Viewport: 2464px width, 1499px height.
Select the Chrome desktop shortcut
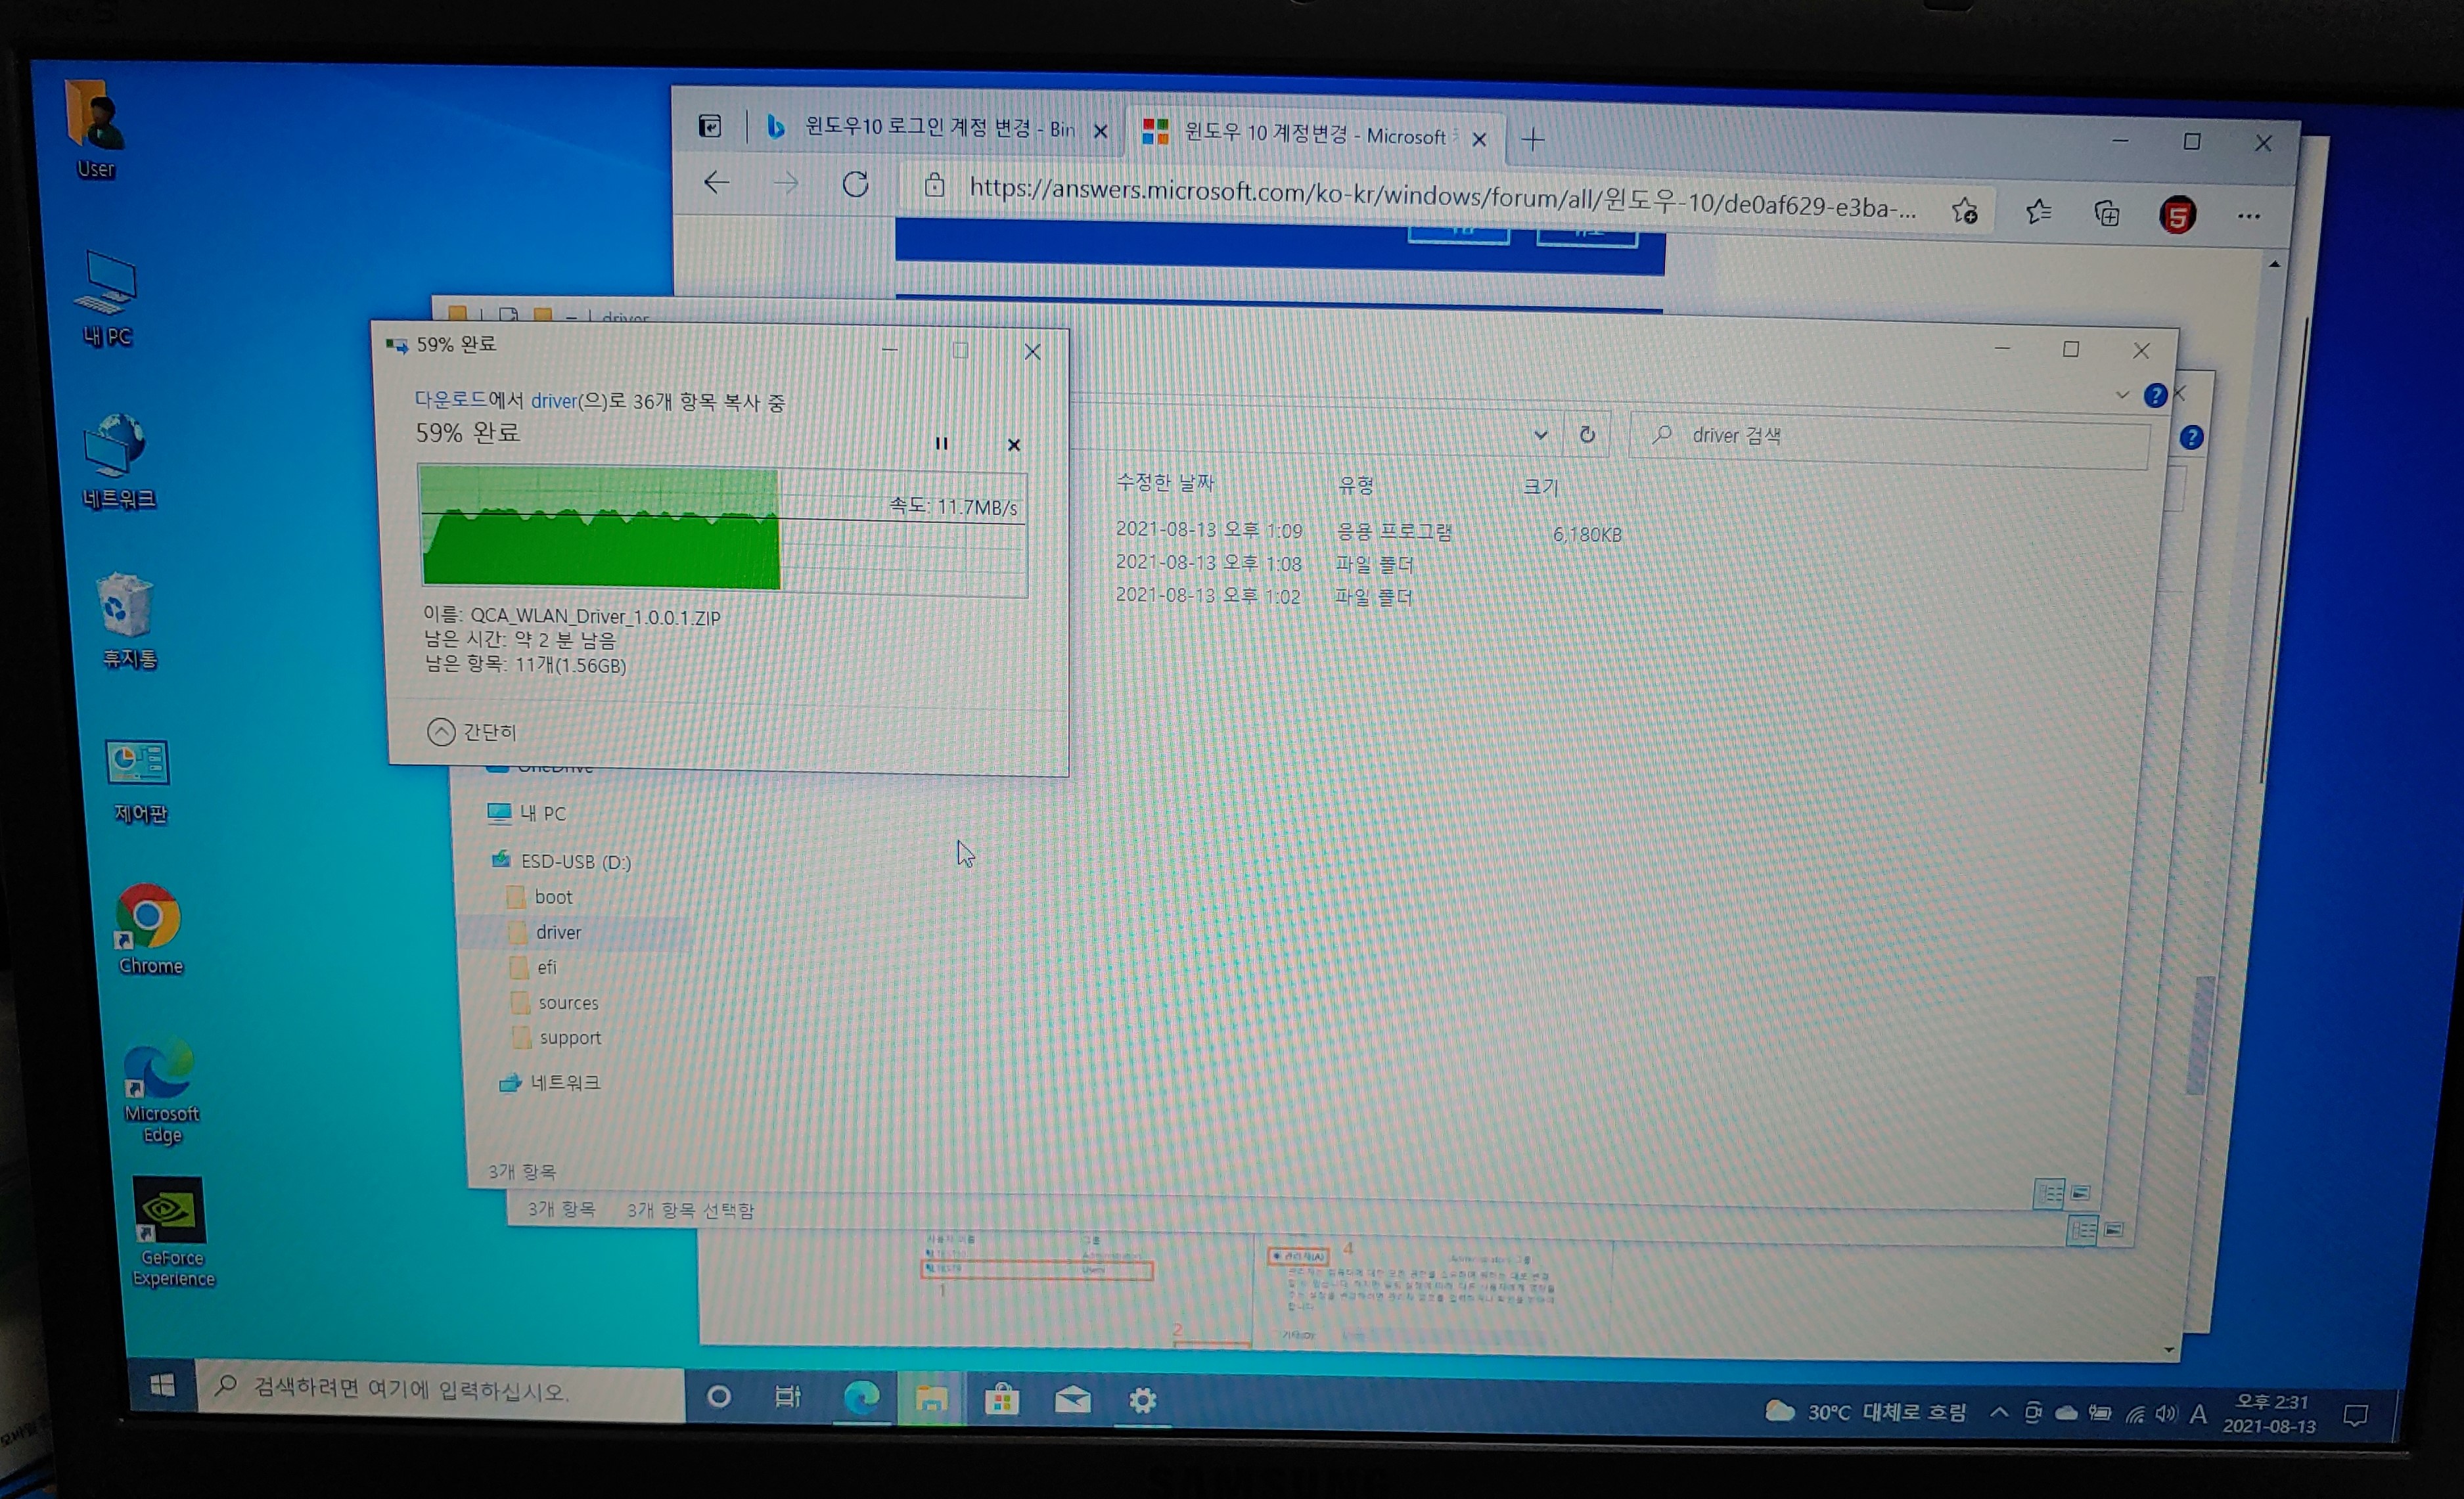point(150,930)
